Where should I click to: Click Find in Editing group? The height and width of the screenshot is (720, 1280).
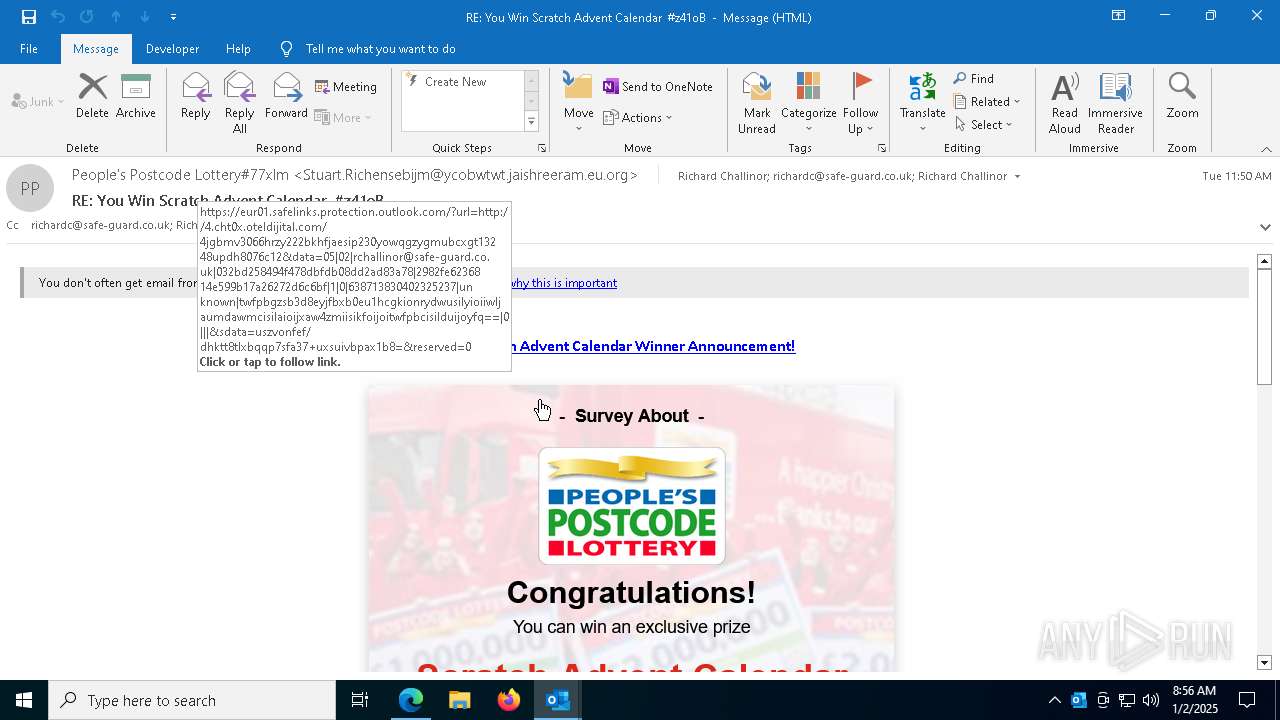pyautogui.click(x=974, y=79)
